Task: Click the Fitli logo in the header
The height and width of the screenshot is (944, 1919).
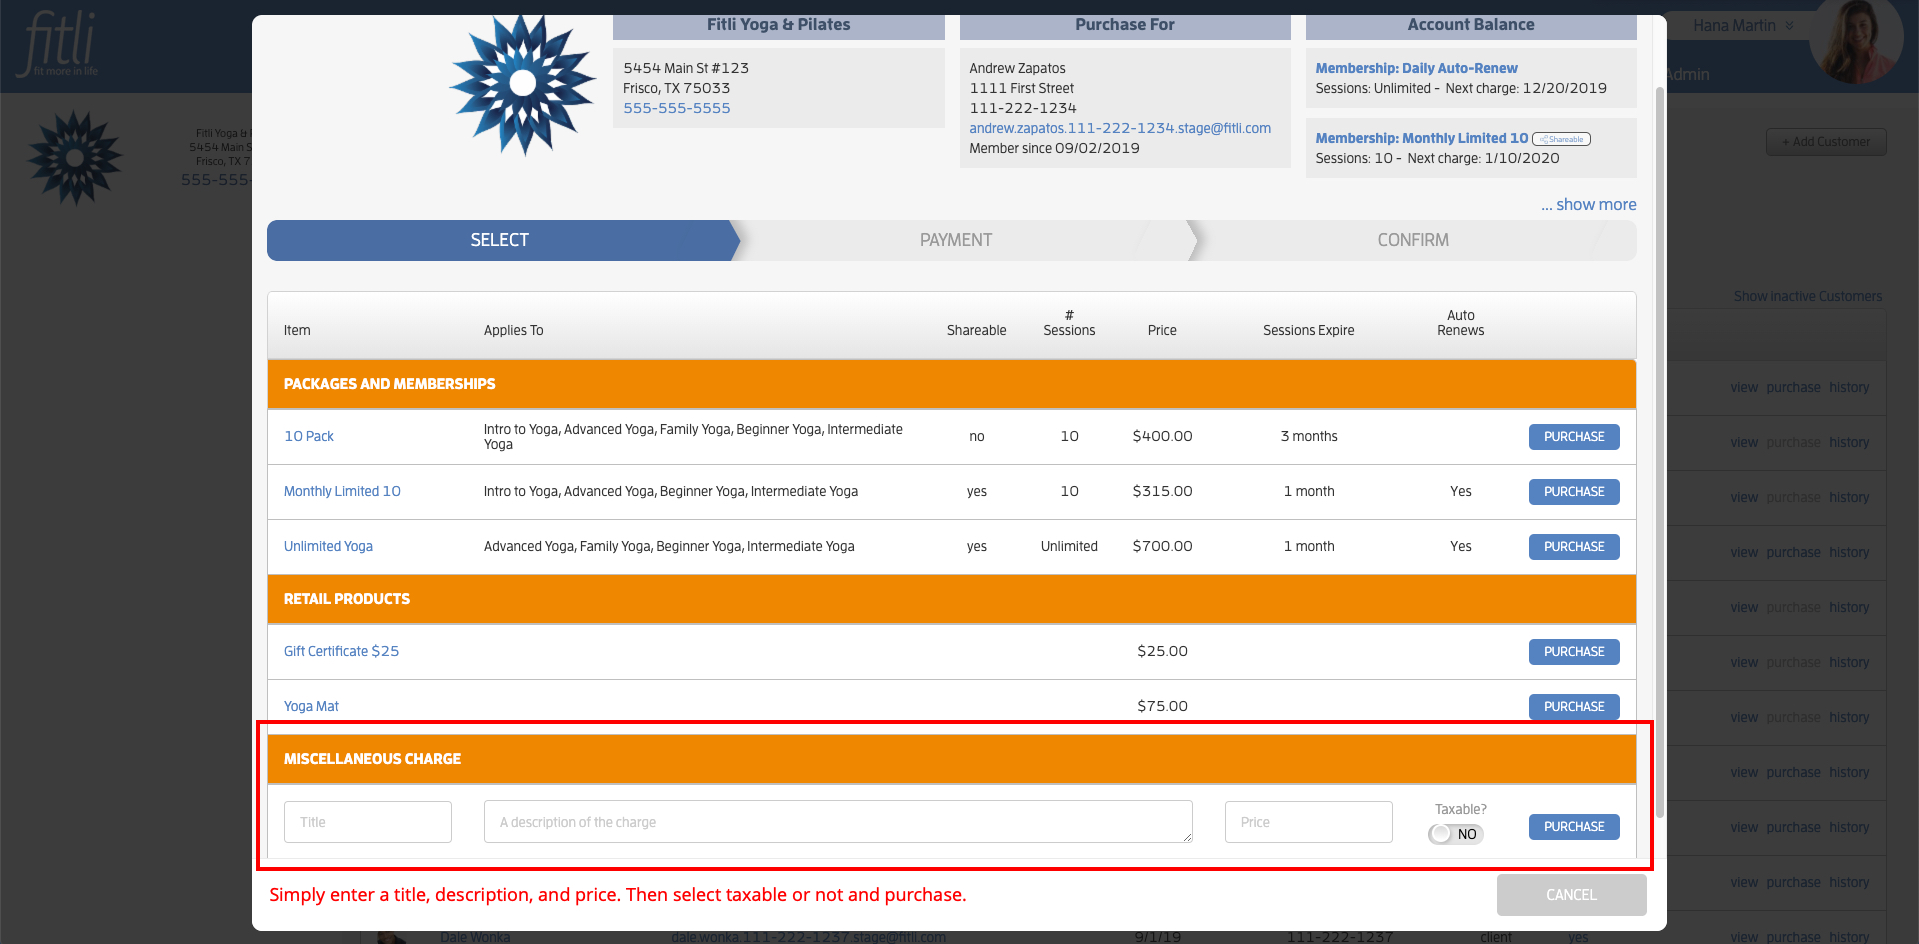Action: tap(60, 44)
